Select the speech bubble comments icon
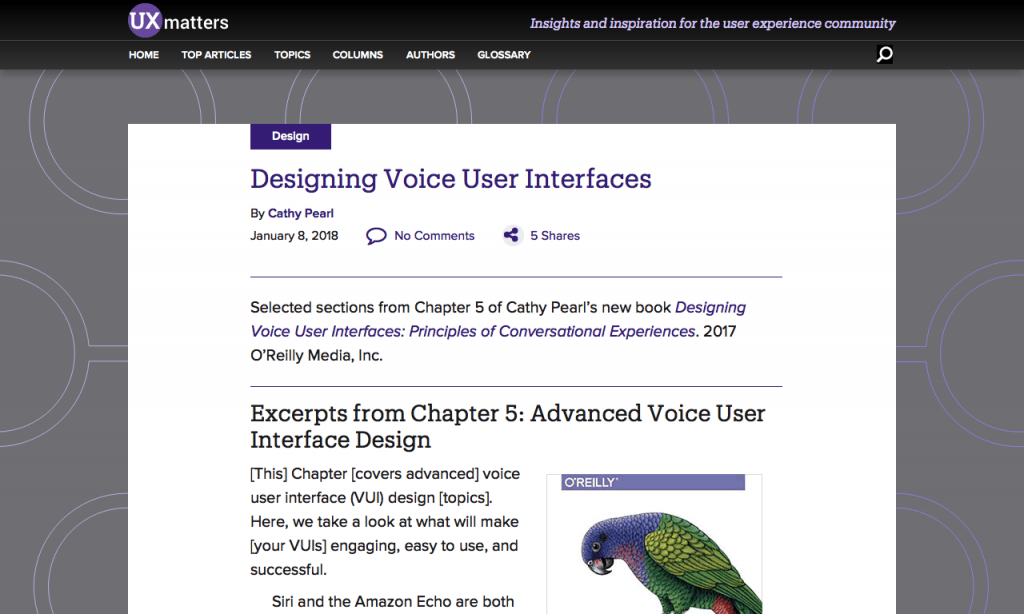This screenshot has width=1024, height=614. click(377, 235)
